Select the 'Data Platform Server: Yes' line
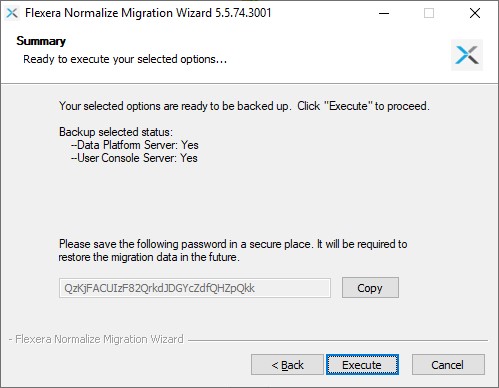 (x=135, y=145)
